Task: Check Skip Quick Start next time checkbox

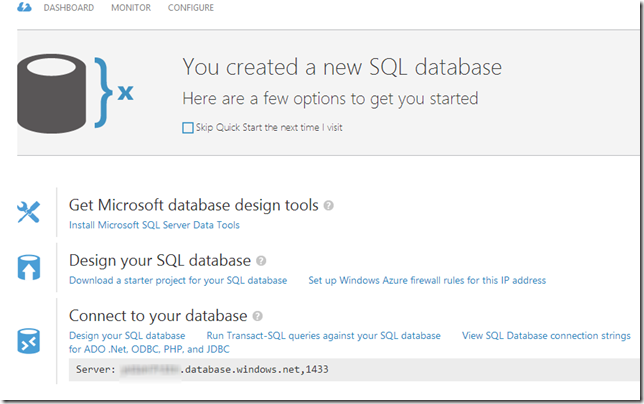Action: 188,128
